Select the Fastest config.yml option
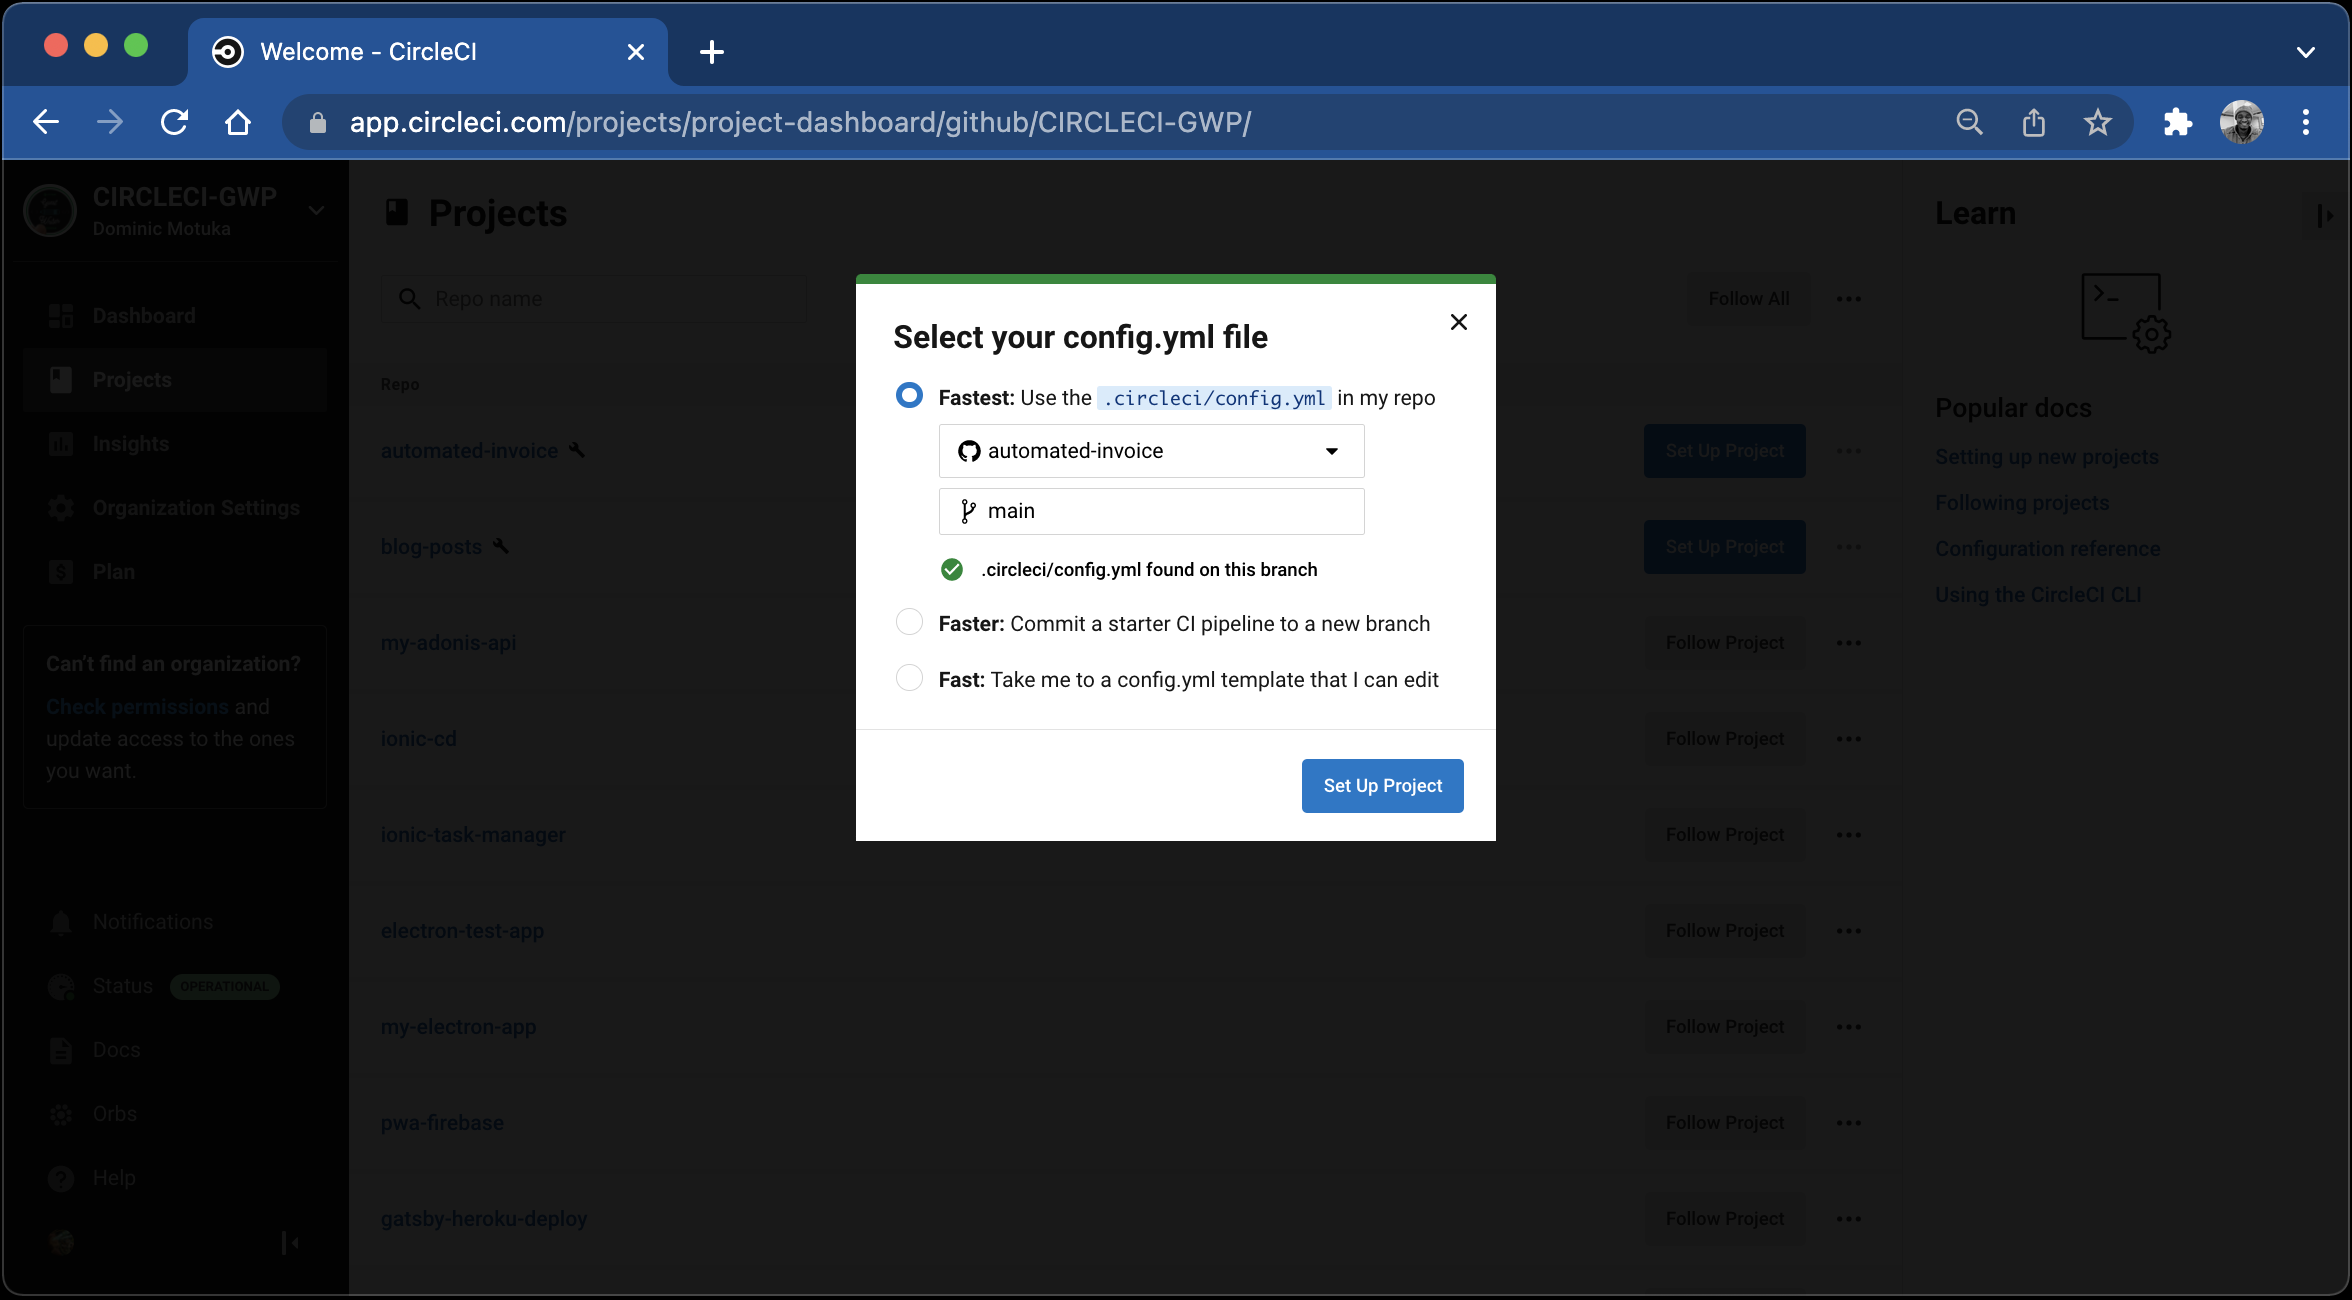Screen dimensions: 2352x1300 [x=909, y=395]
